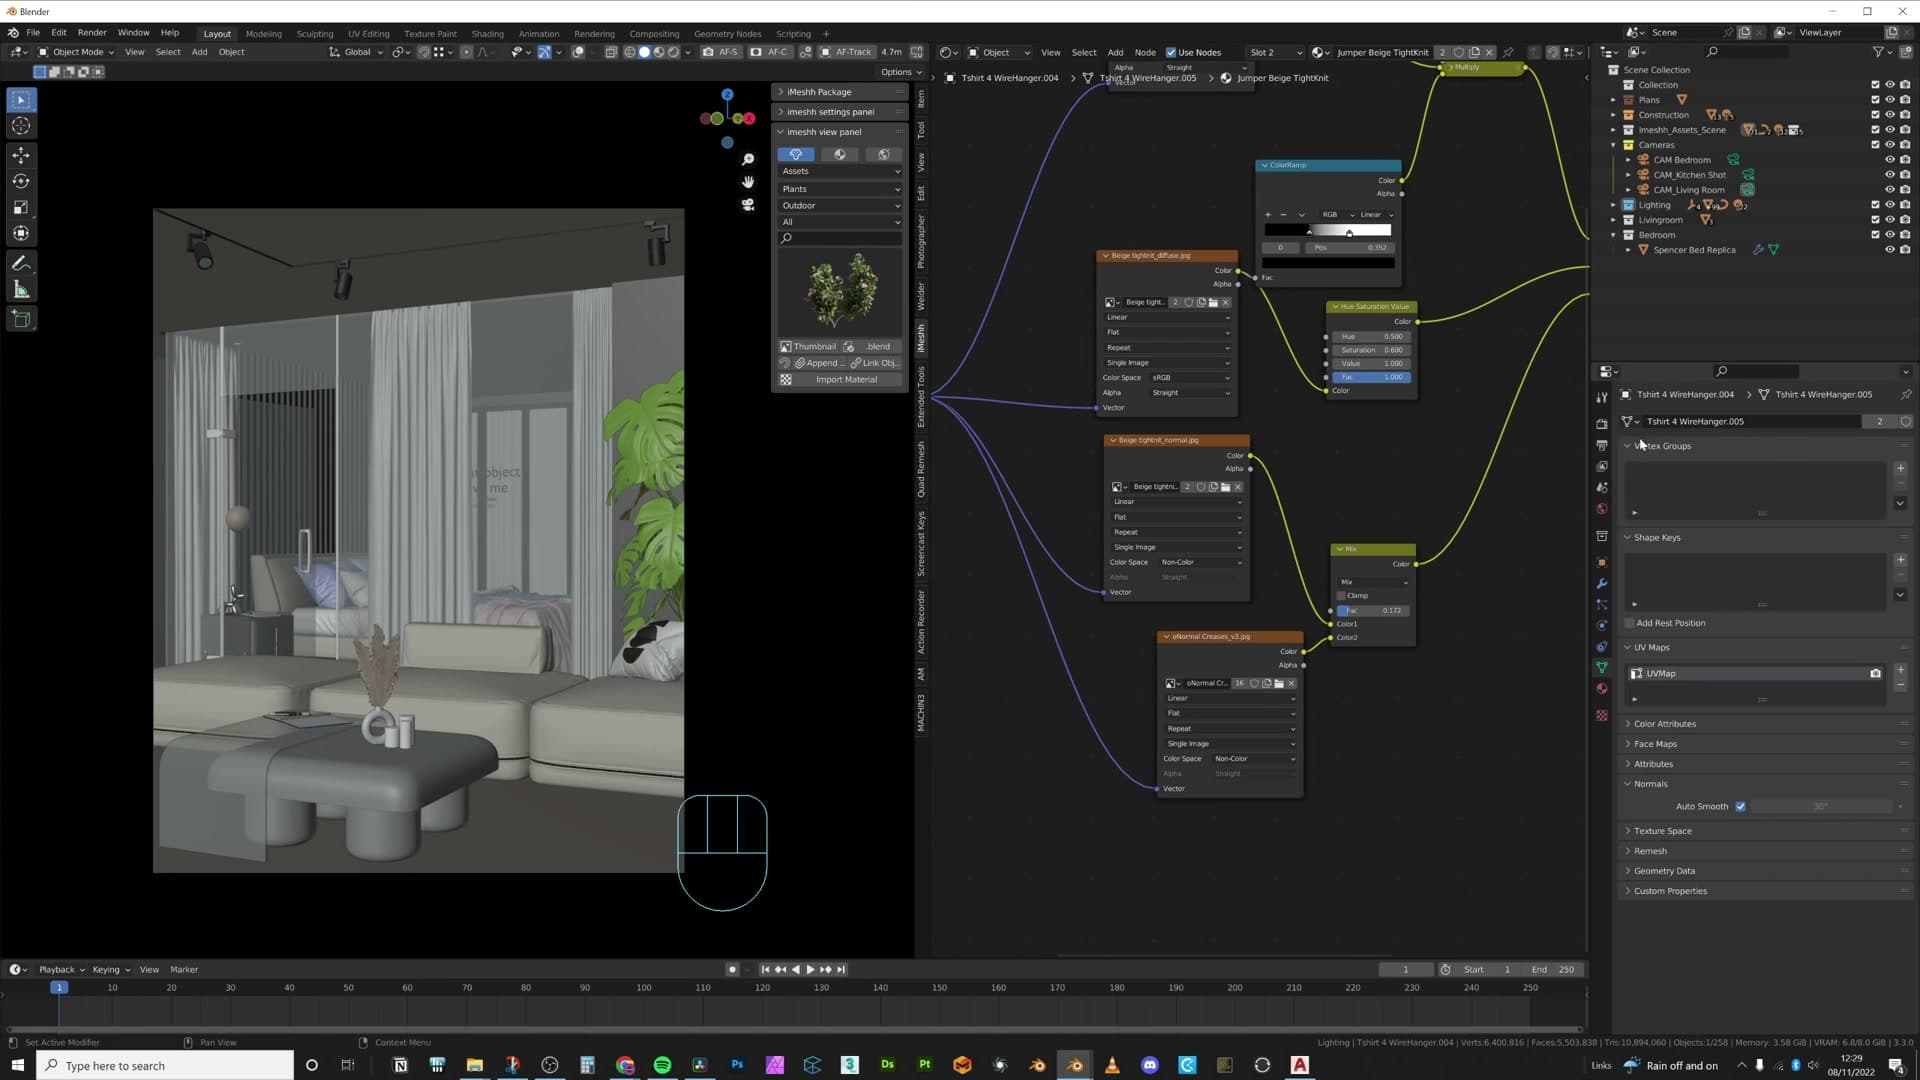
Task: Jump to the timeline end frame
Action: pos(841,970)
